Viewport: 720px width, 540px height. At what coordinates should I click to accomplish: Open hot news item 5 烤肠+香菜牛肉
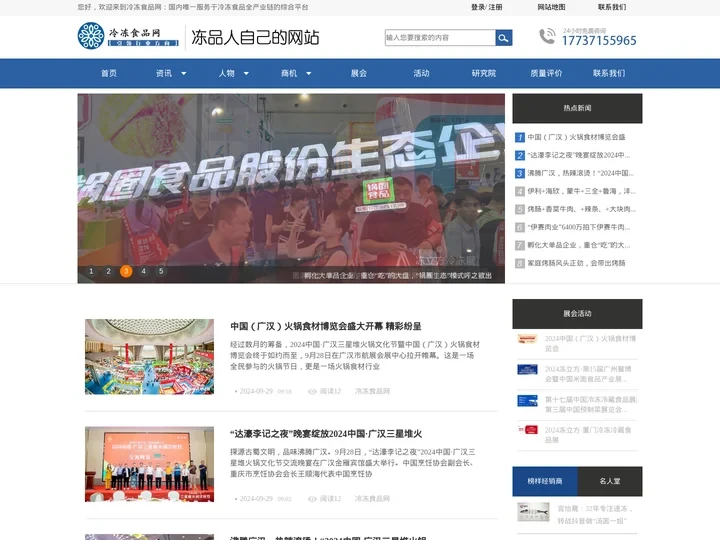point(581,209)
